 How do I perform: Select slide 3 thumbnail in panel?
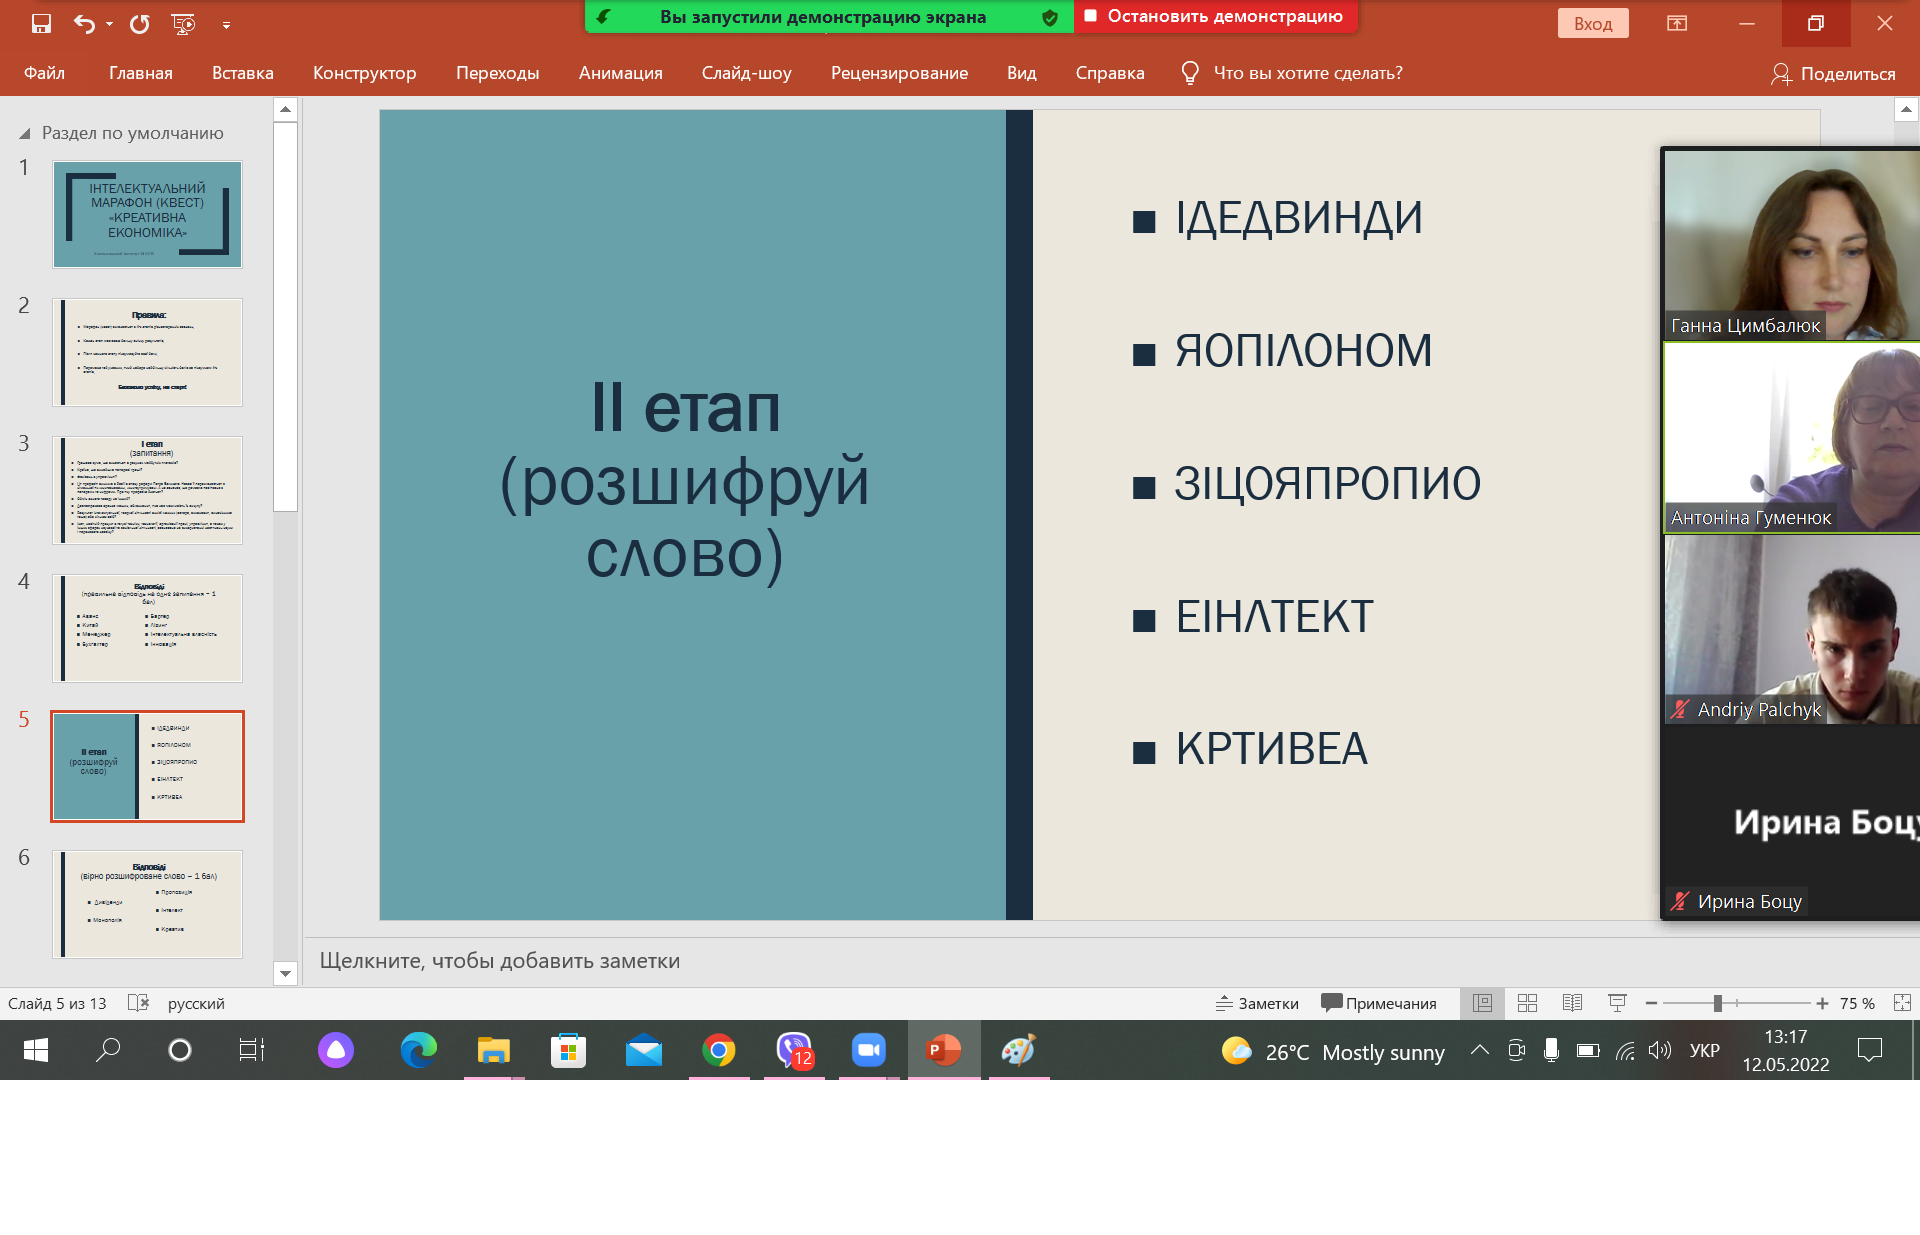tap(148, 490)
